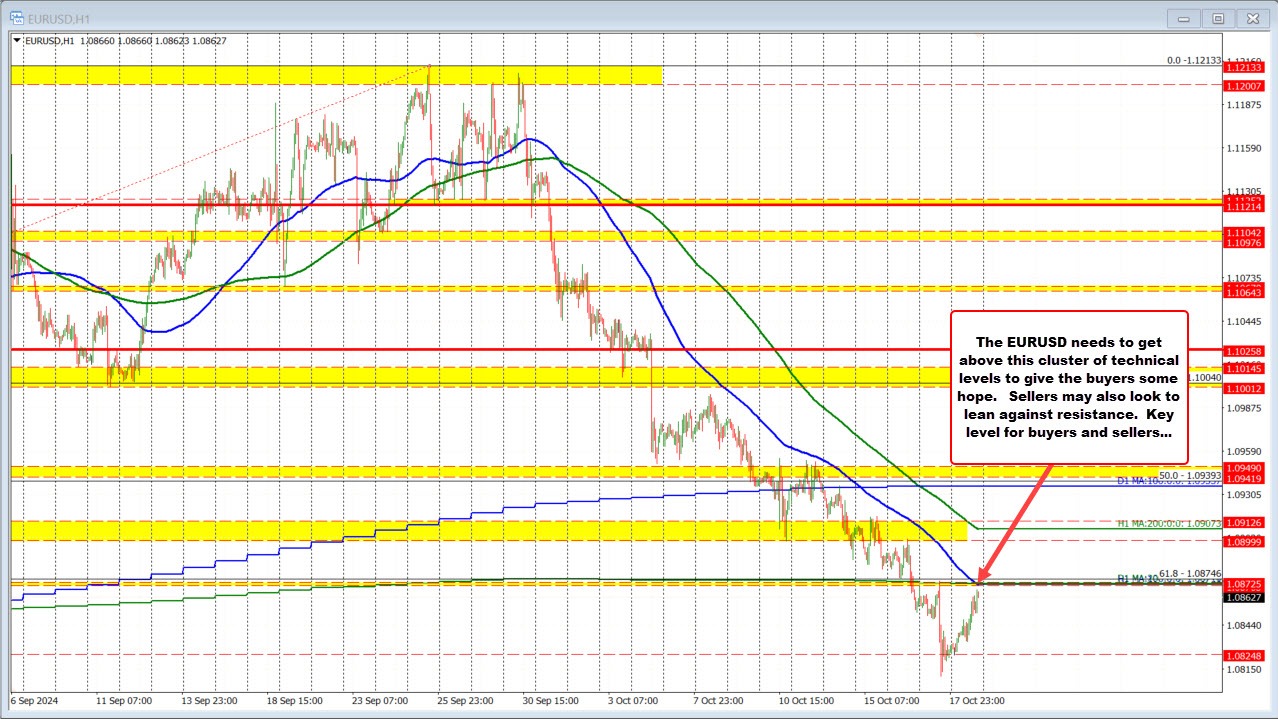The image size is (1278, 719).
Task: Click the chart symbol icon in the title bar
Action: 17,17
